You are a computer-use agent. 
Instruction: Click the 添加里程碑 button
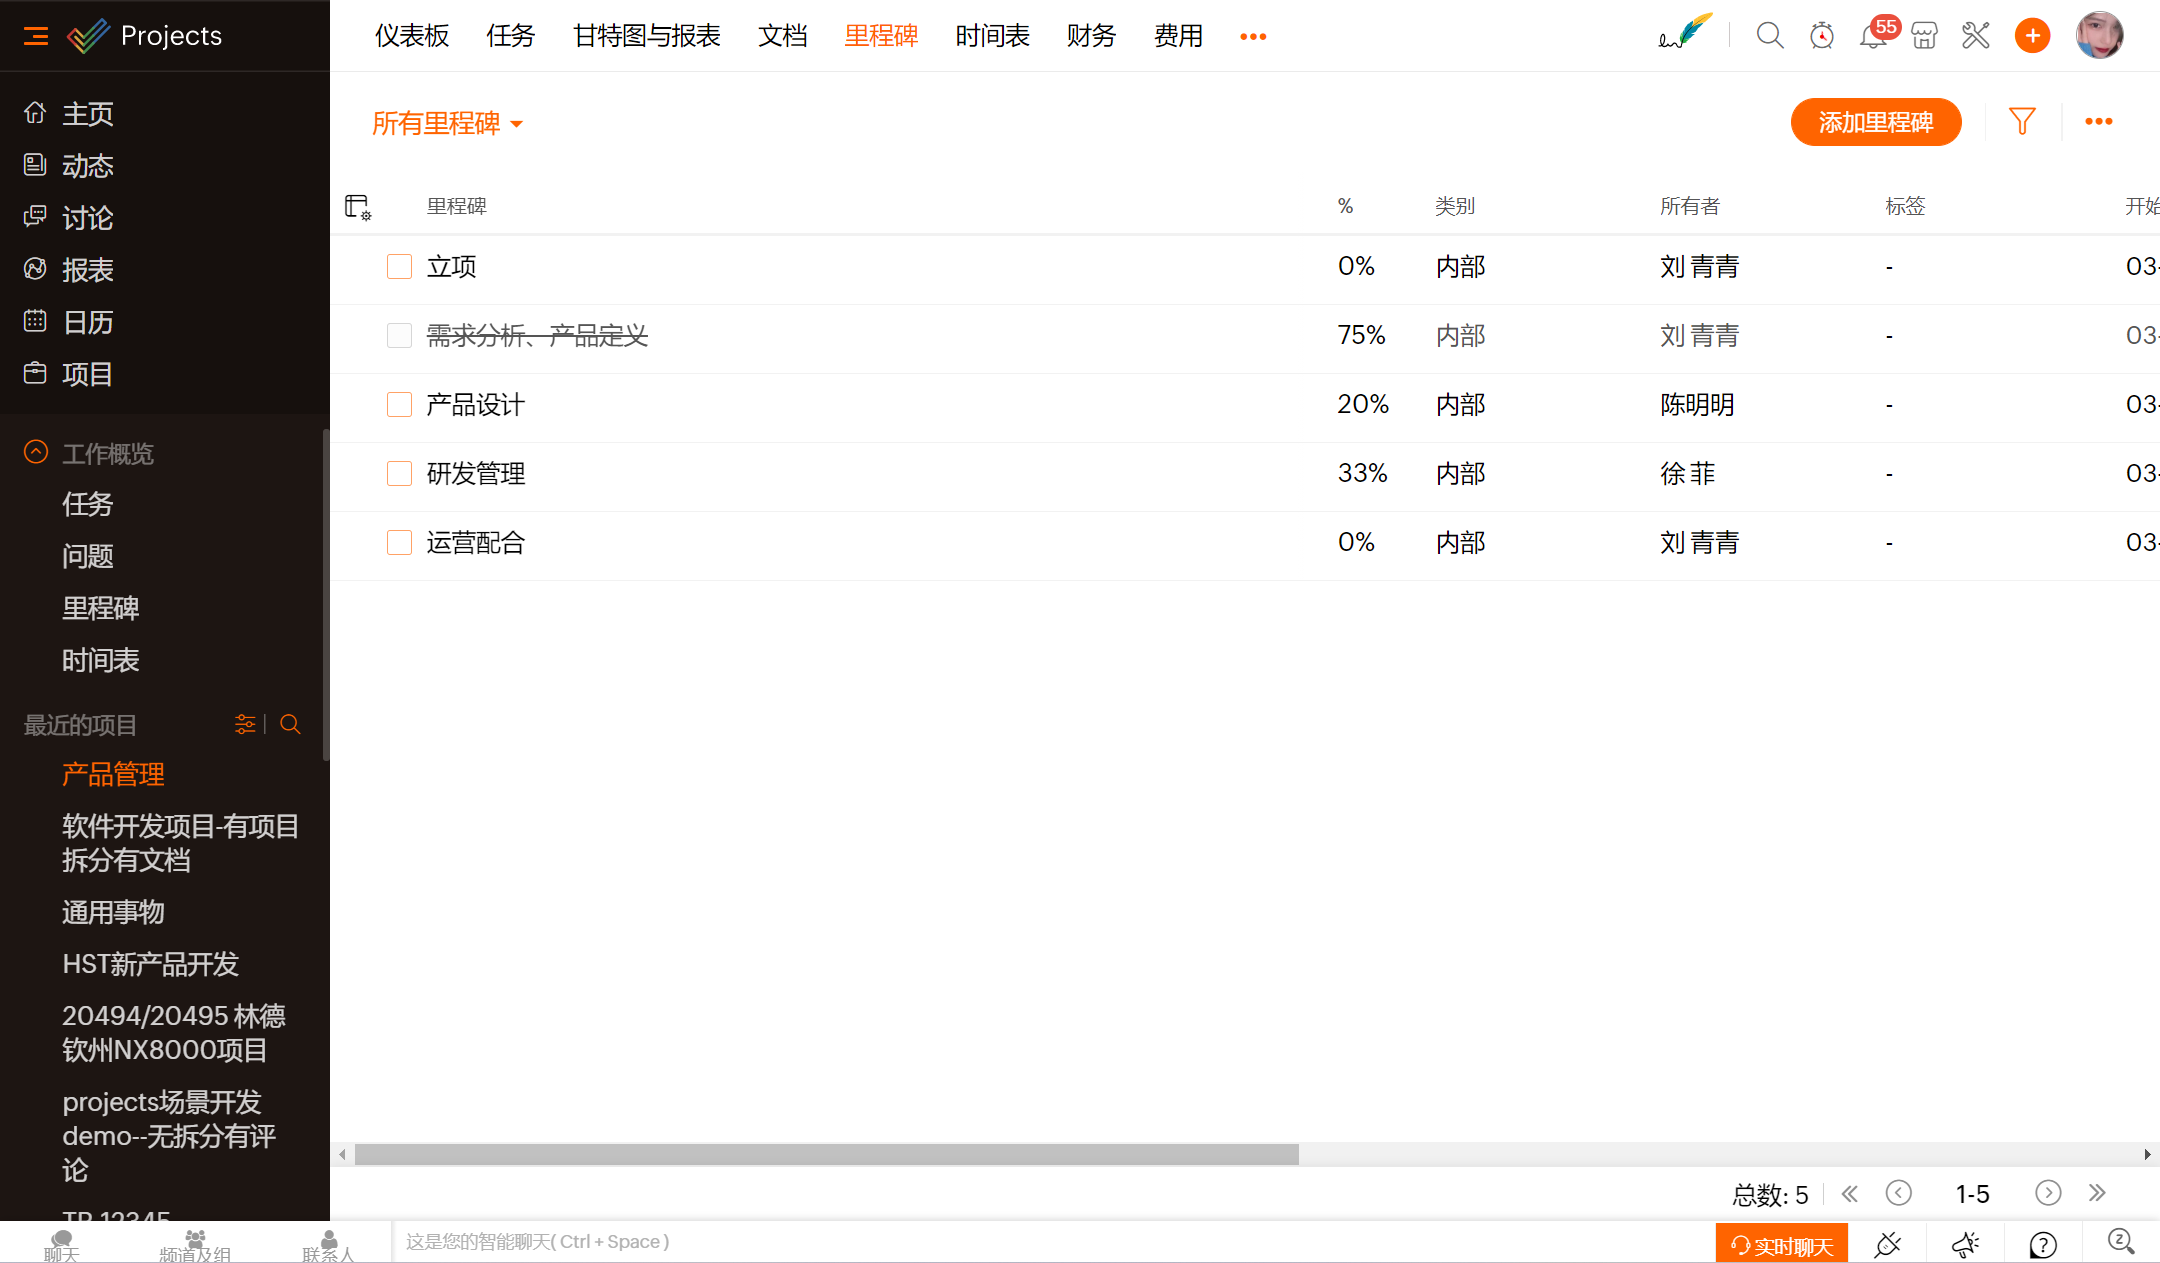pos(1875,122)
